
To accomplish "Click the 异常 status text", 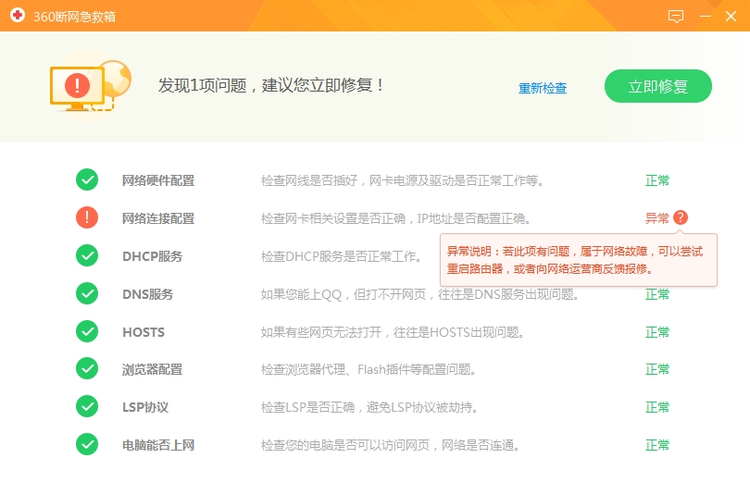I will [657, 218].
